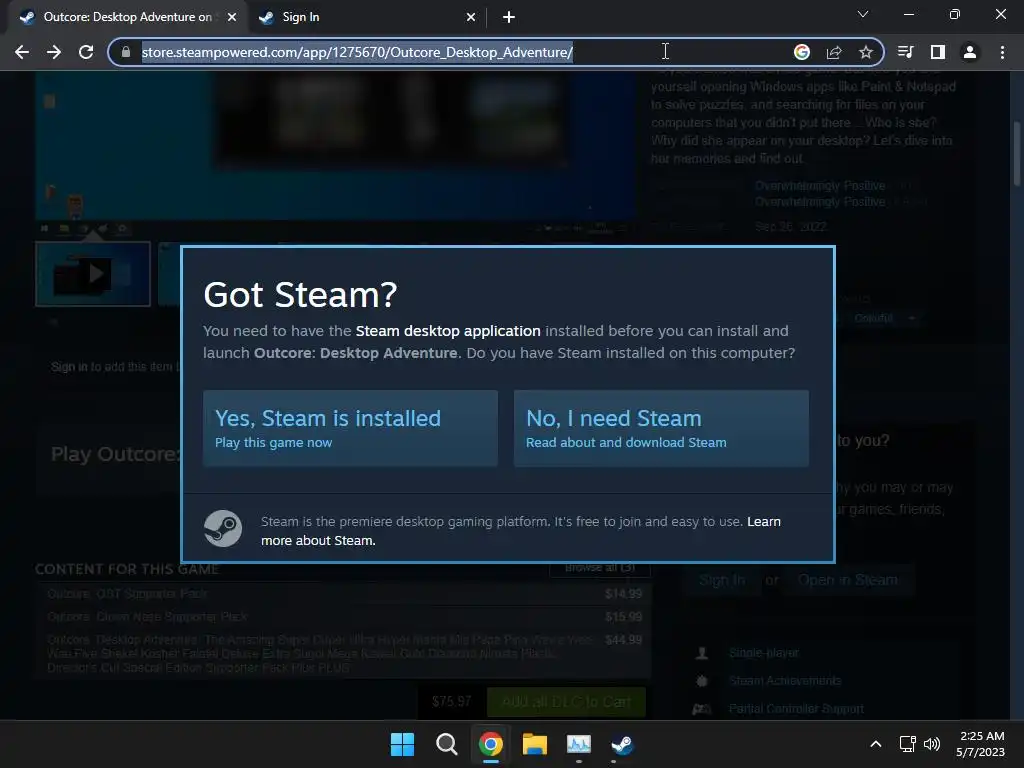
Task: Open Chrome three-dot menu
Action: [1002, 52]
